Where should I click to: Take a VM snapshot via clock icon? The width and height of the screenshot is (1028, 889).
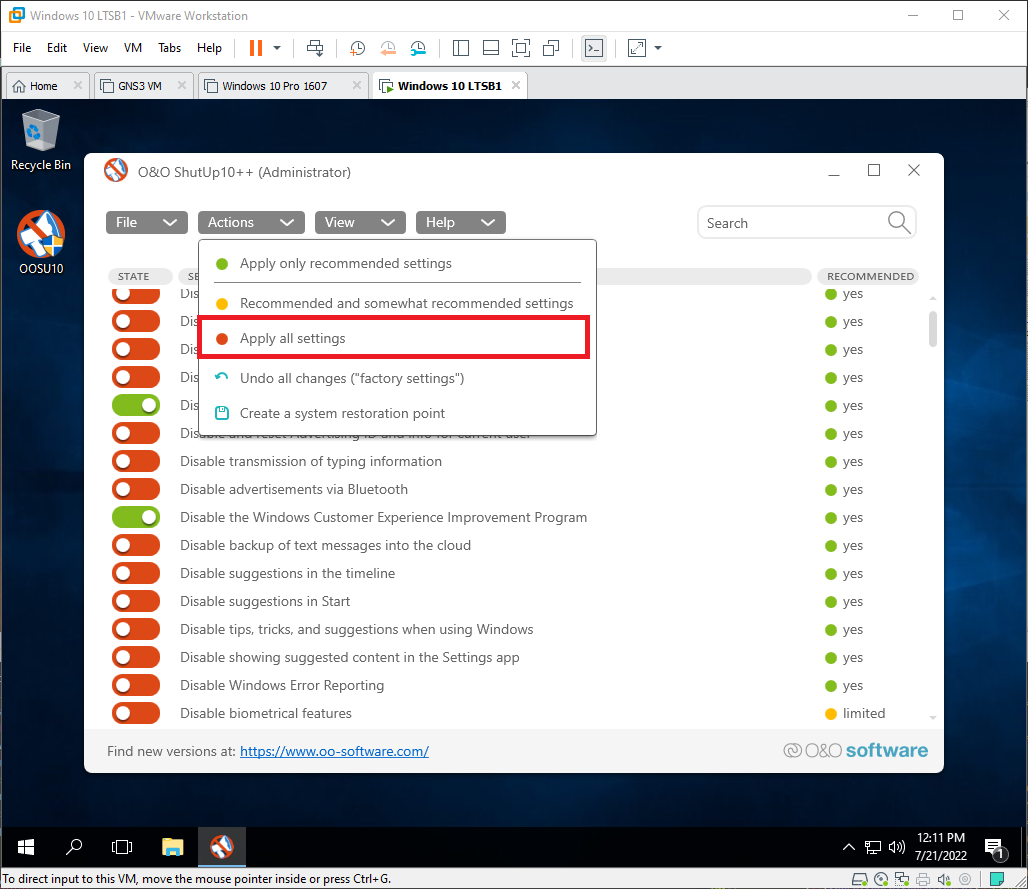(357, 48)
